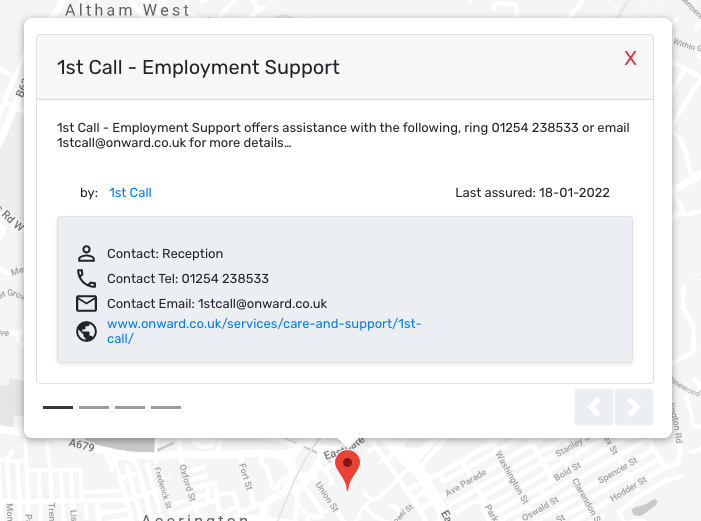Select the first carousel indicator dash
701x521 pixels.
click(58, 407)
